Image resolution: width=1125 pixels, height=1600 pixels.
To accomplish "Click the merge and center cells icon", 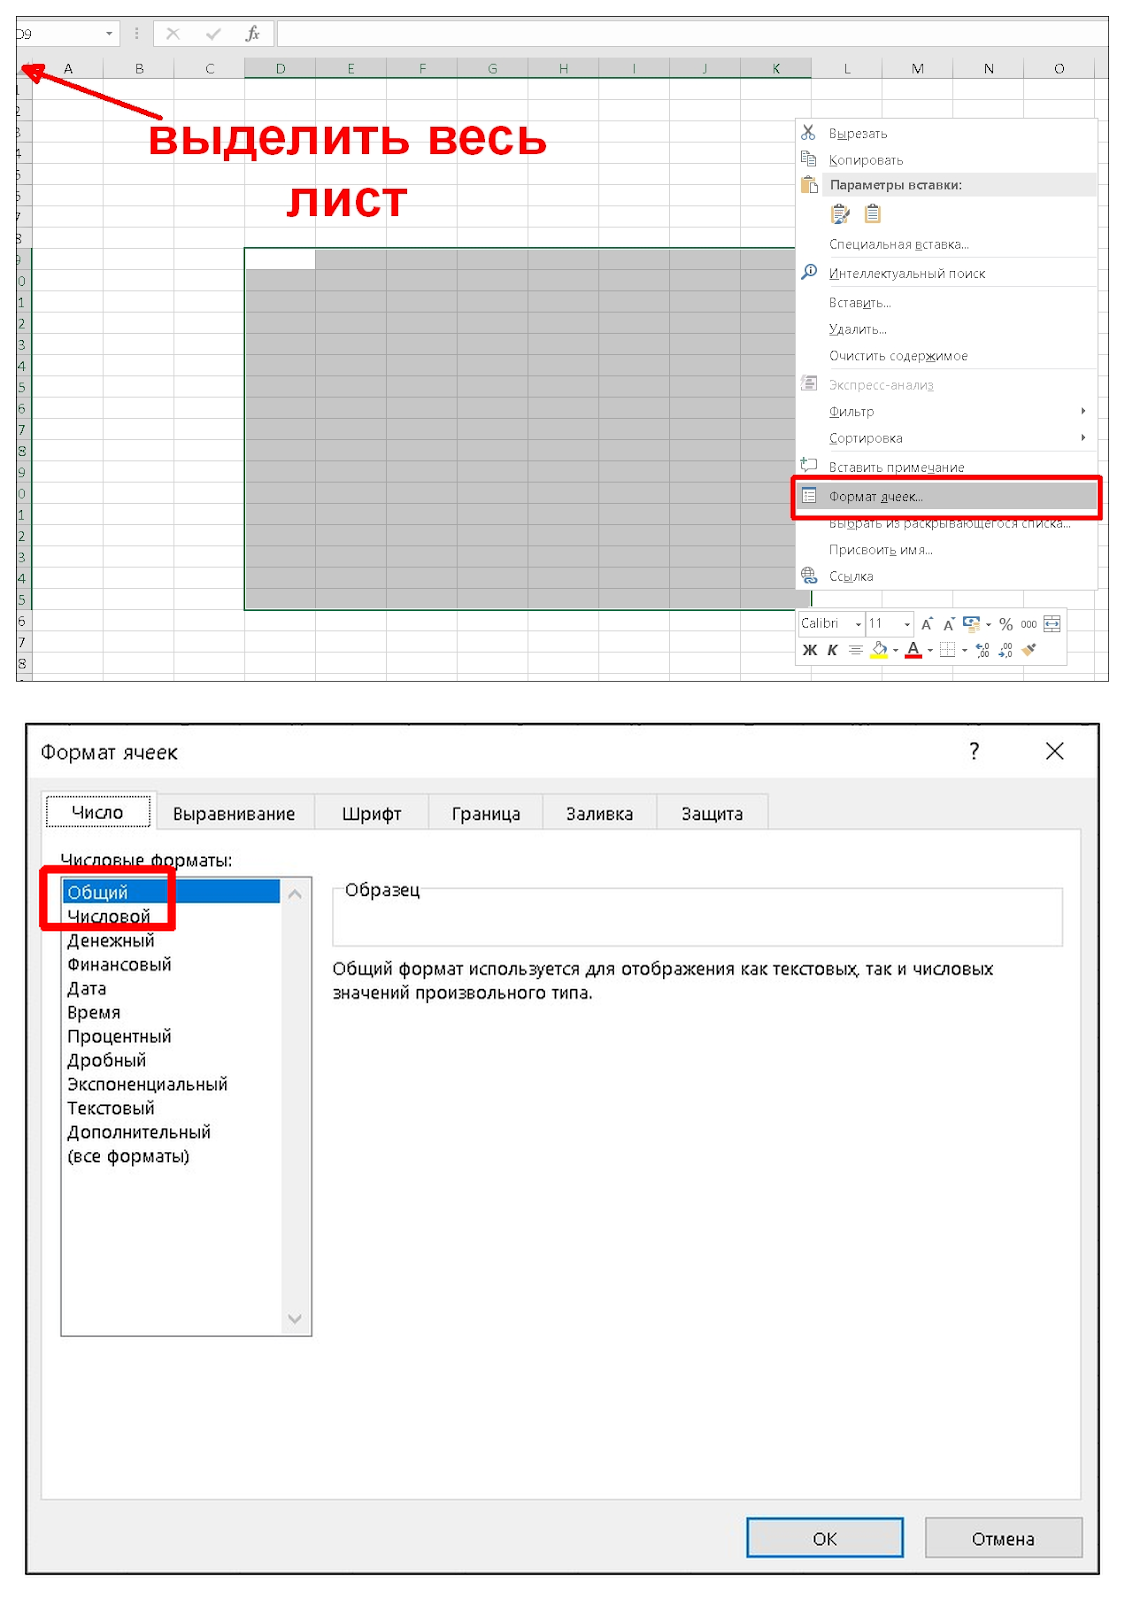I will [x=1052, y=624].
